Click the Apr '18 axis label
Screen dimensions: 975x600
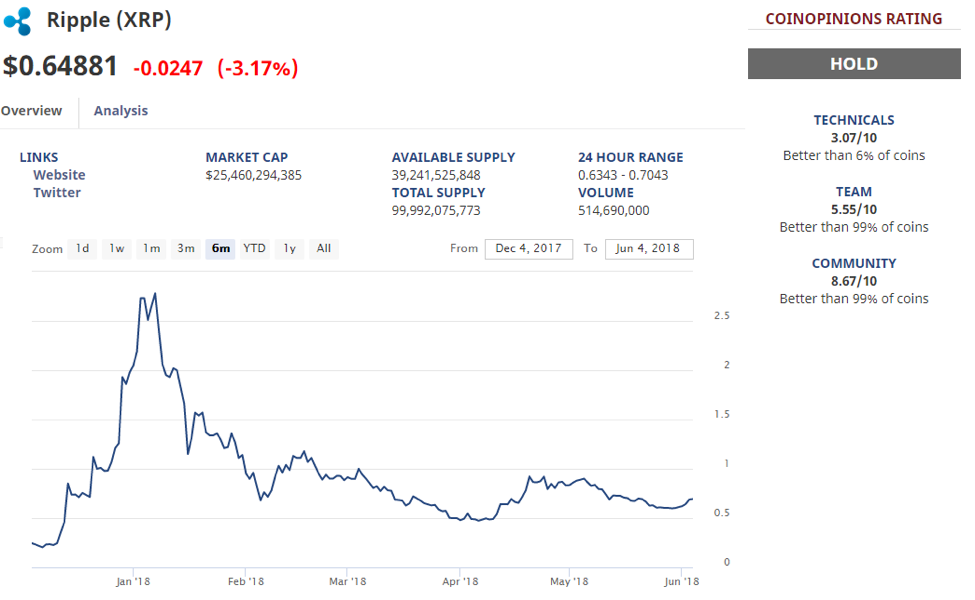(x=460, y=581)
